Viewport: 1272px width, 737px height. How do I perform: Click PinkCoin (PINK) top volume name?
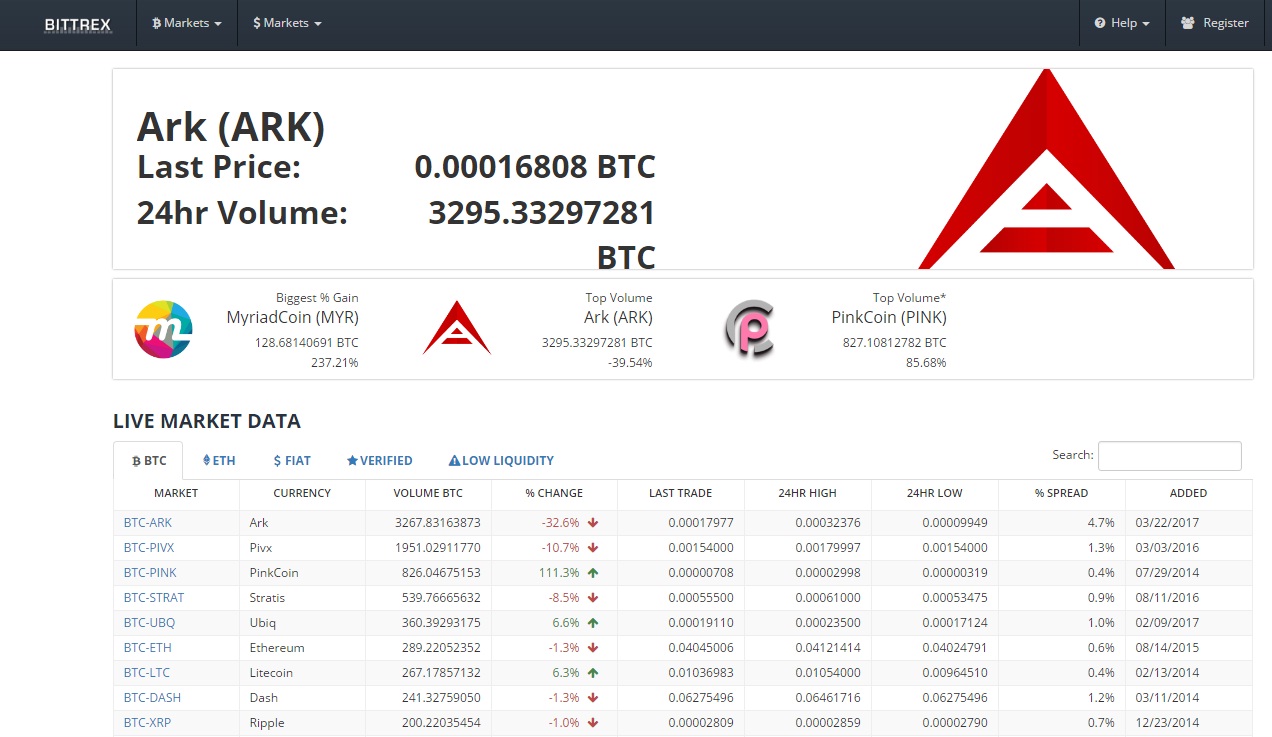click(889, 318)
